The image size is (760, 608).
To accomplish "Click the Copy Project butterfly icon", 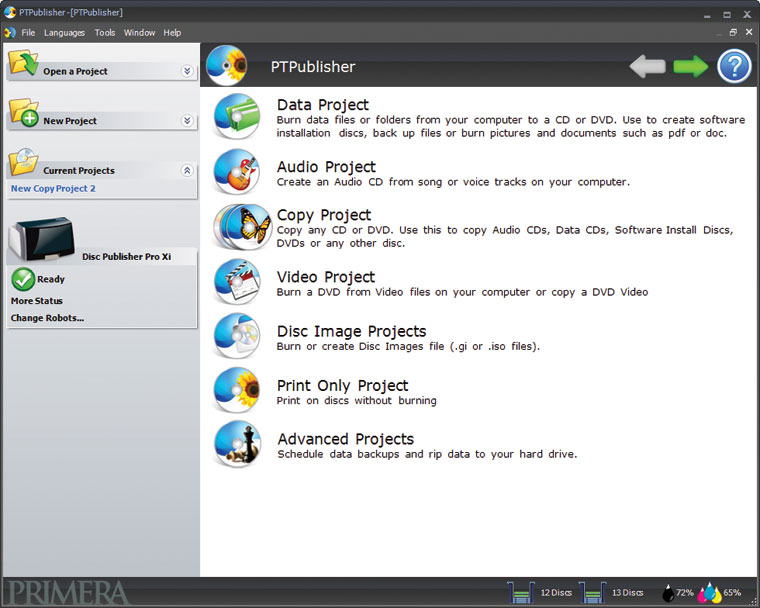I will (x=242, y=227).
